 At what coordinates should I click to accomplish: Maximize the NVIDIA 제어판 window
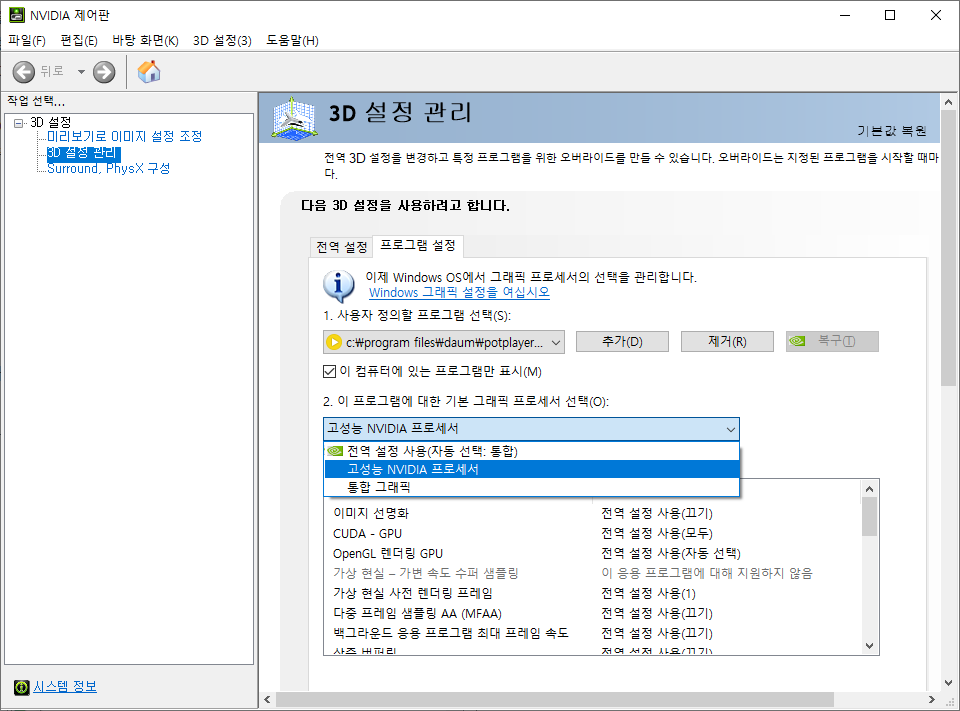[890, 15]
